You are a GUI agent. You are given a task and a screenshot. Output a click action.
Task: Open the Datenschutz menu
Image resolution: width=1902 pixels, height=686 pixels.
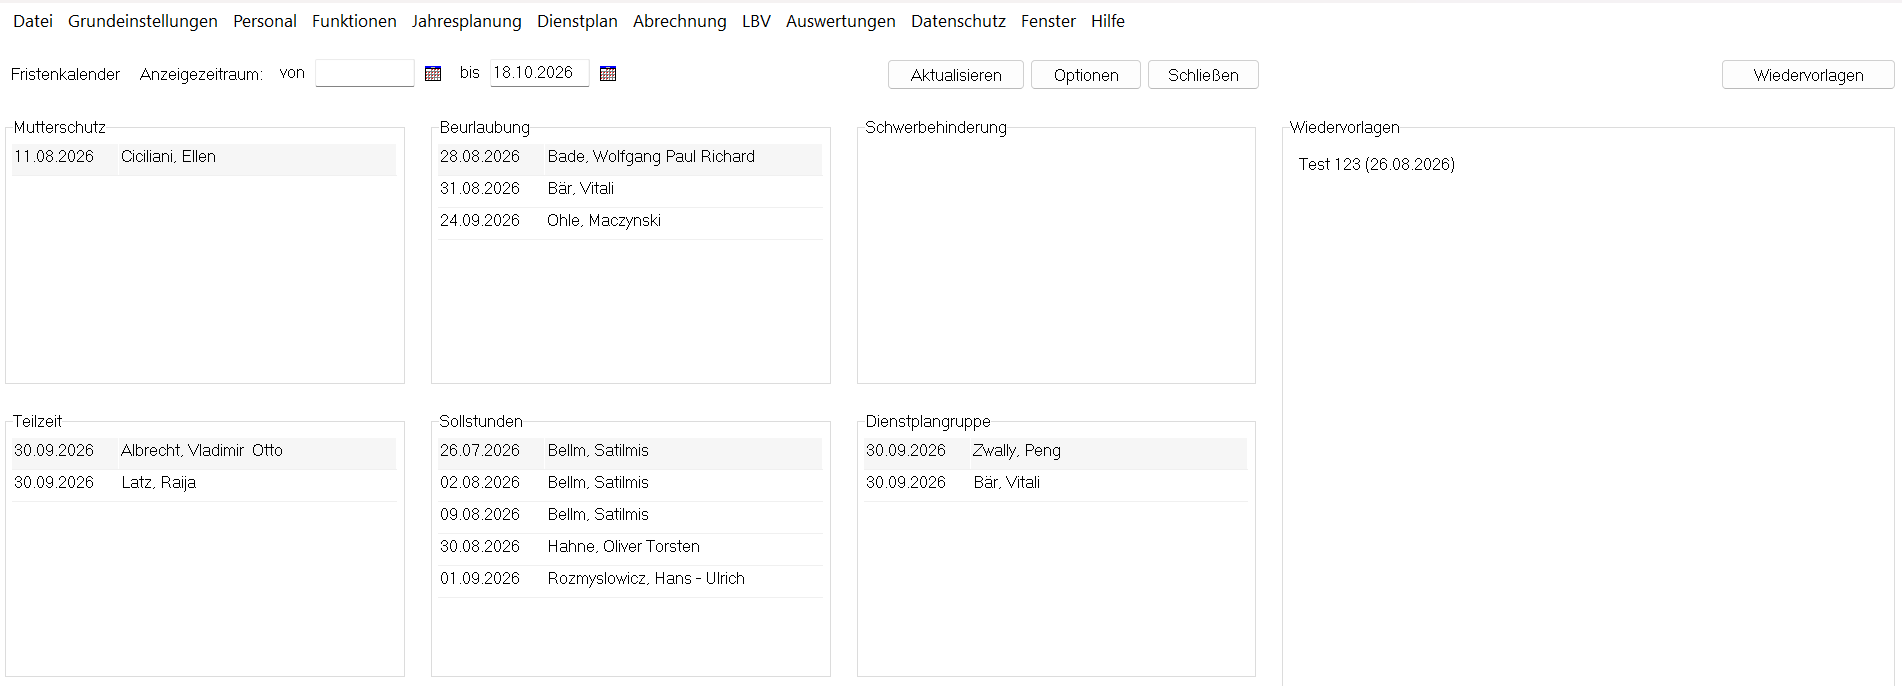(958, 21)
